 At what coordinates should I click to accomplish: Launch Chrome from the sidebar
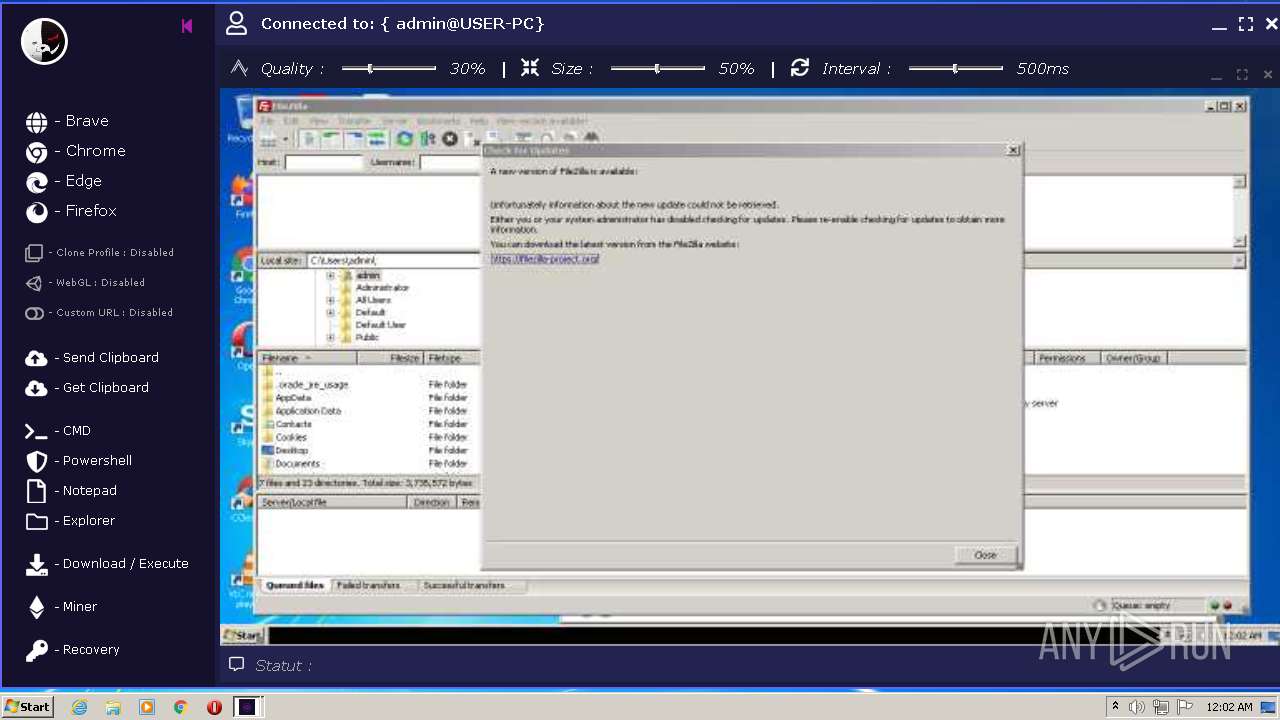coord(75,151)
